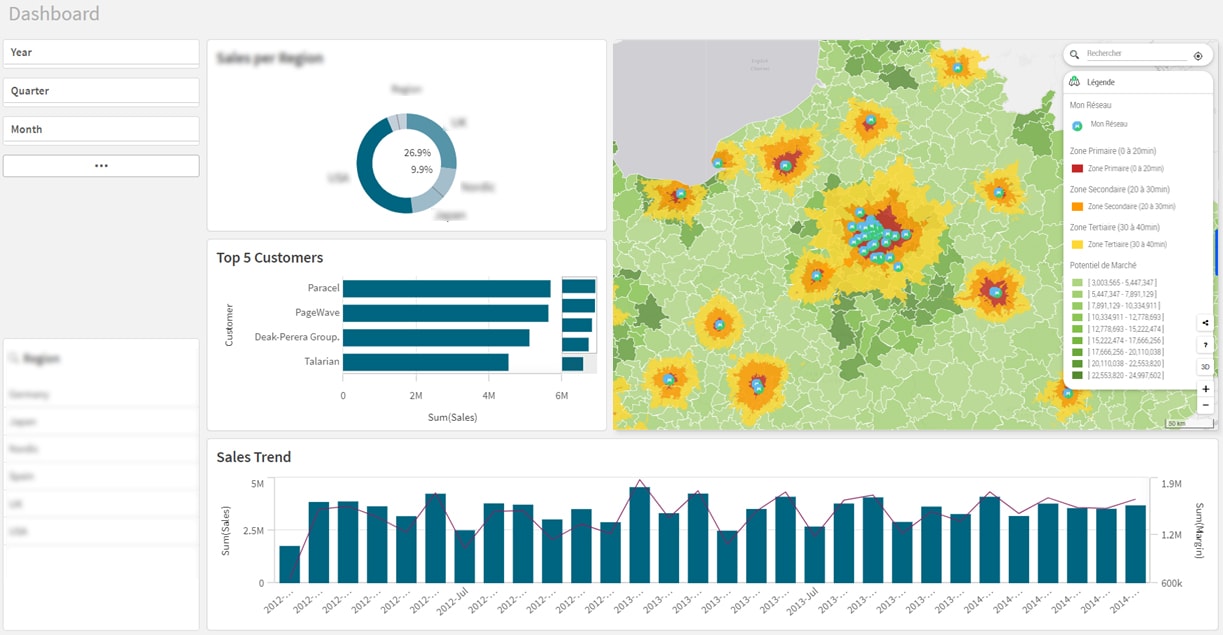This screenshot has height=635, width=1223.
Task: Toggle the 3D map view
Action: click(x=1205, y=367)
